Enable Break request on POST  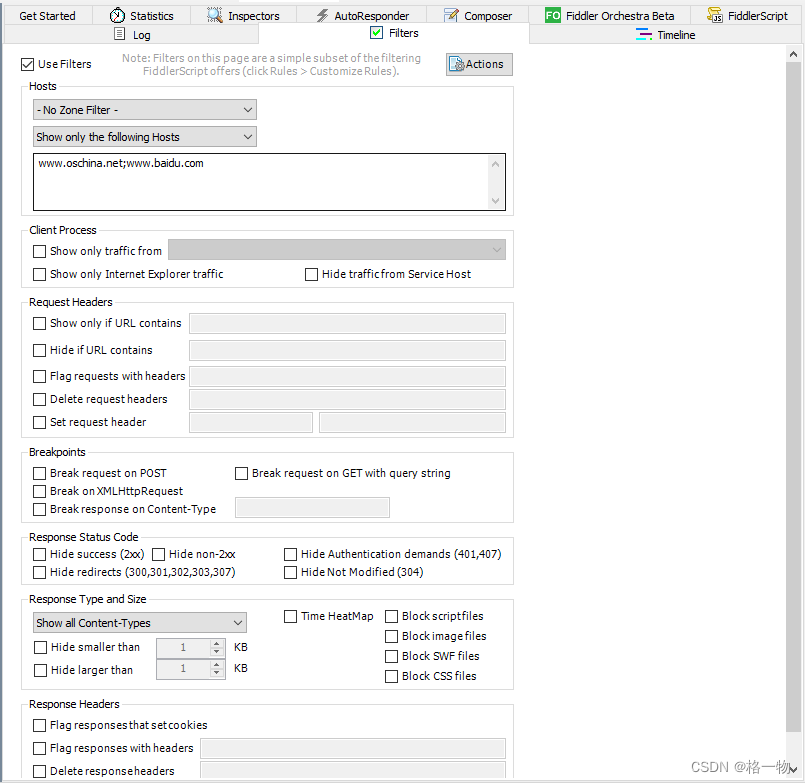39,473
